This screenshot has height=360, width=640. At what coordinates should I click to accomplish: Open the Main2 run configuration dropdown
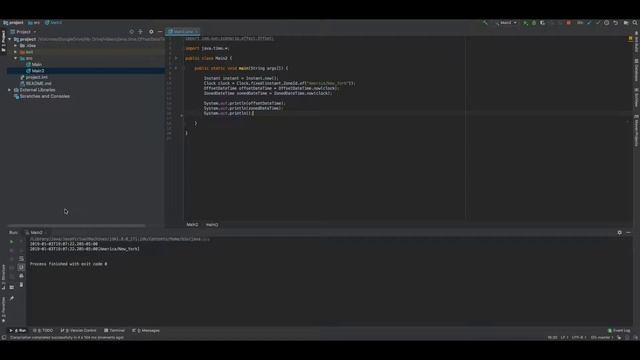[x=506, y=23]
